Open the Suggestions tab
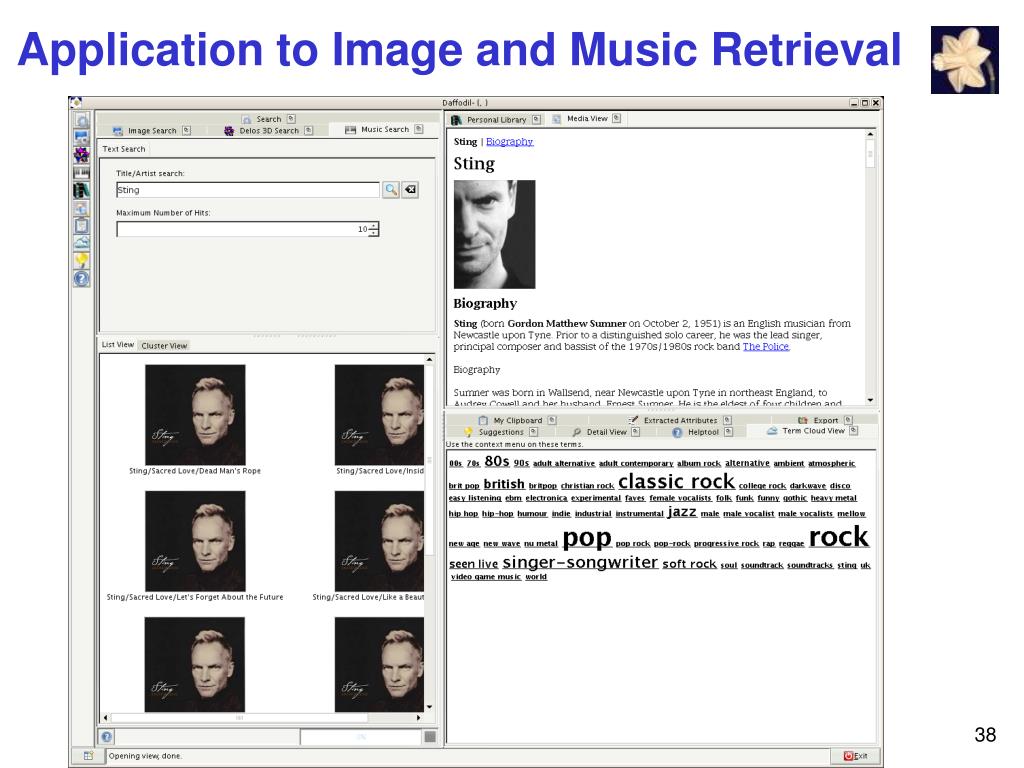The height and width of the screenshot is (768, 1024). [500, 432]
